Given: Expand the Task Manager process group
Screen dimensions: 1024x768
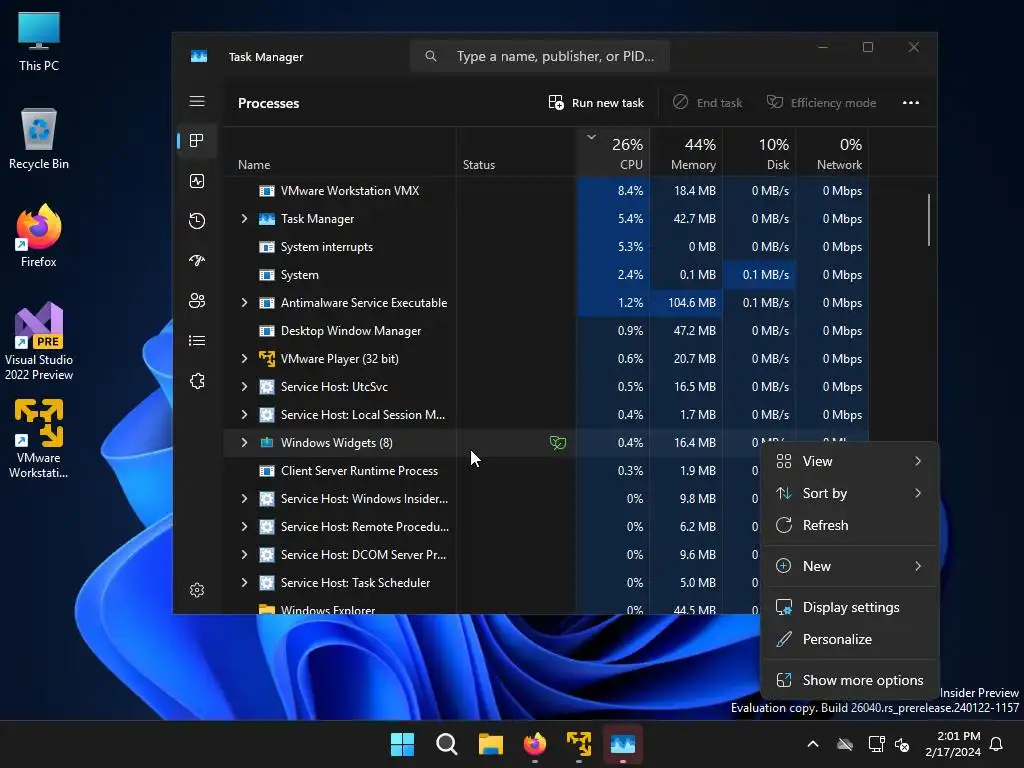Looking at the screenshot, I should point(244,219).
